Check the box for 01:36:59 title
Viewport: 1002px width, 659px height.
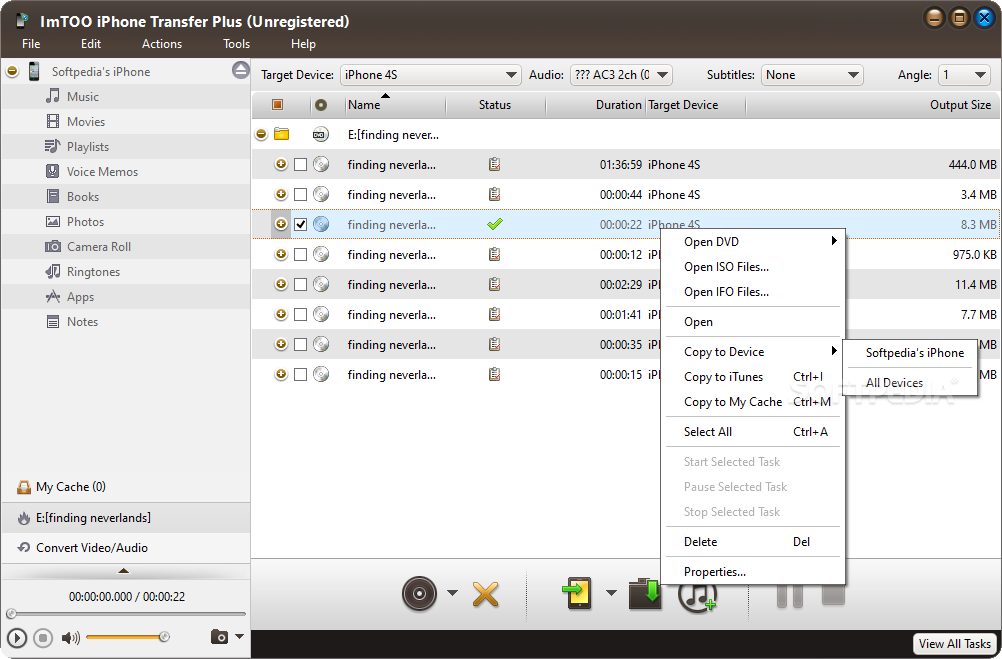tap(300, 164)
